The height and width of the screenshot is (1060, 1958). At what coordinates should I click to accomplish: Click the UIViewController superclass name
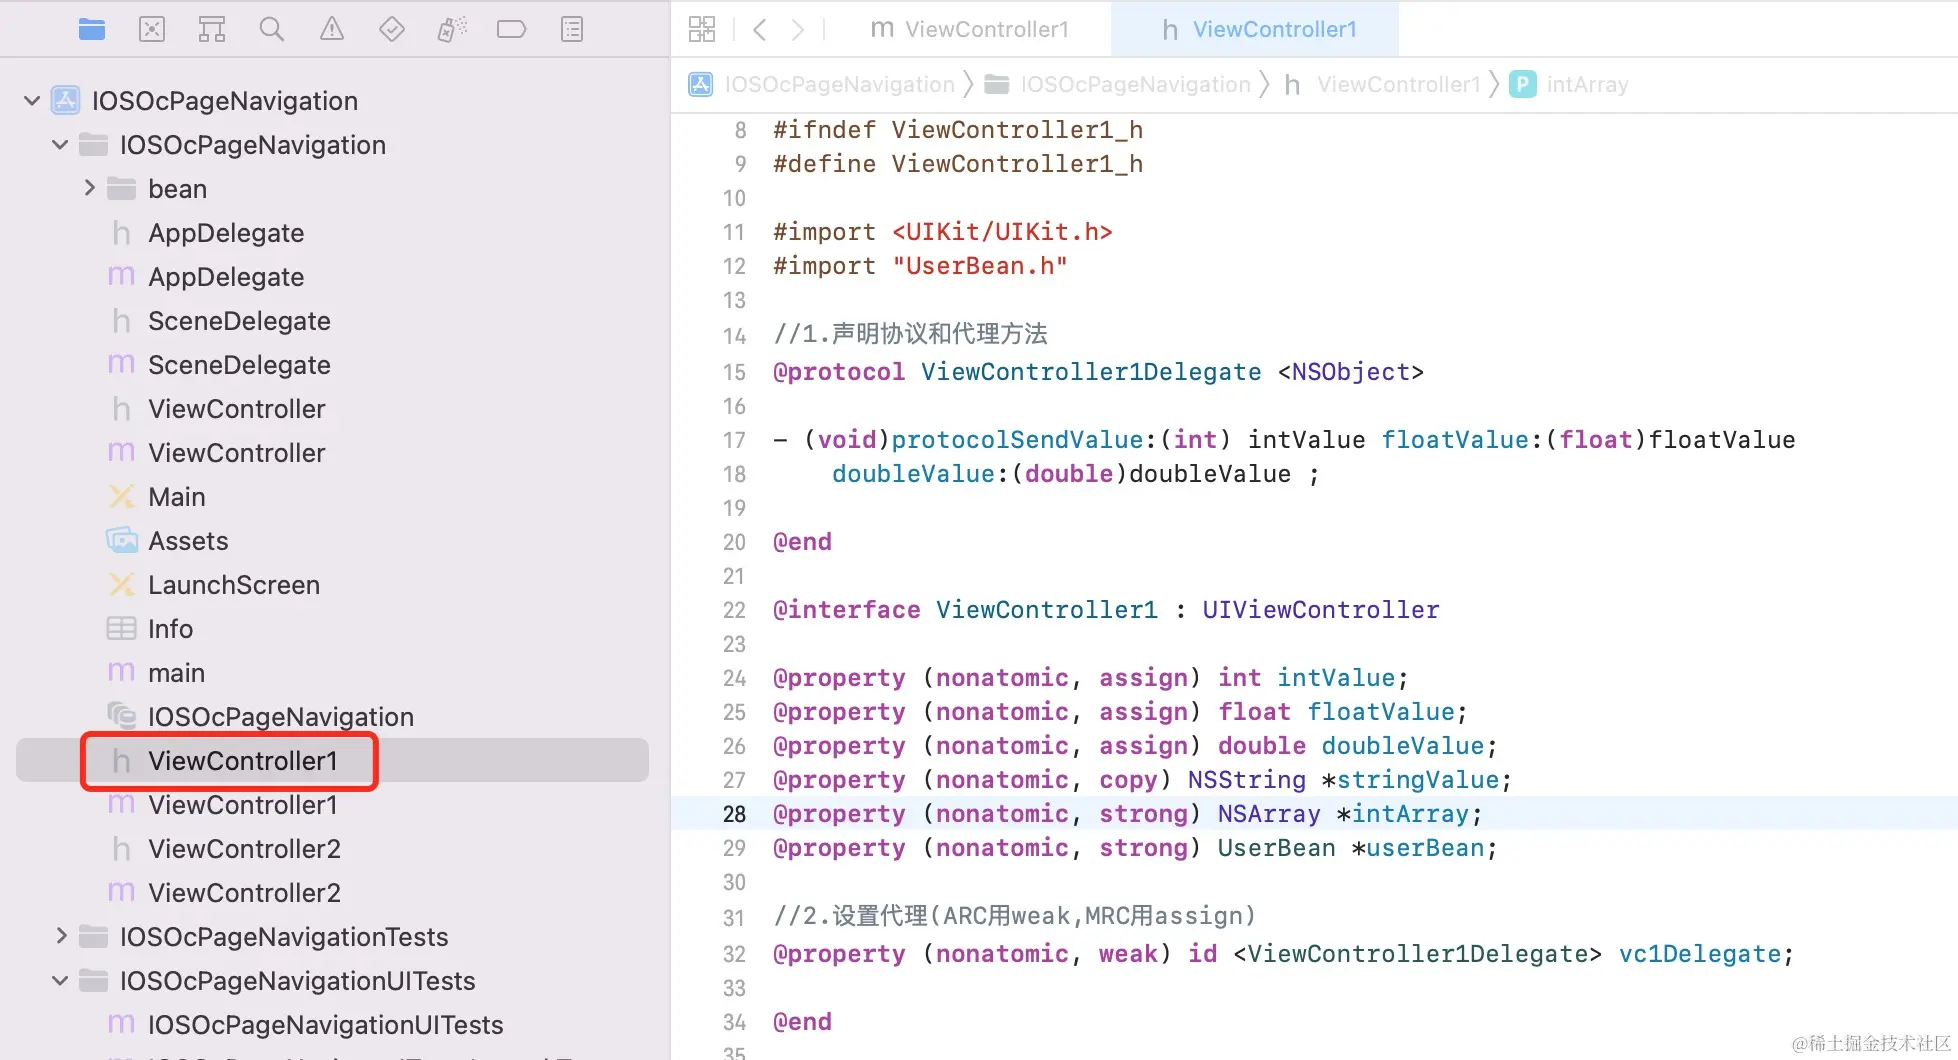(x=1321, y=610)
